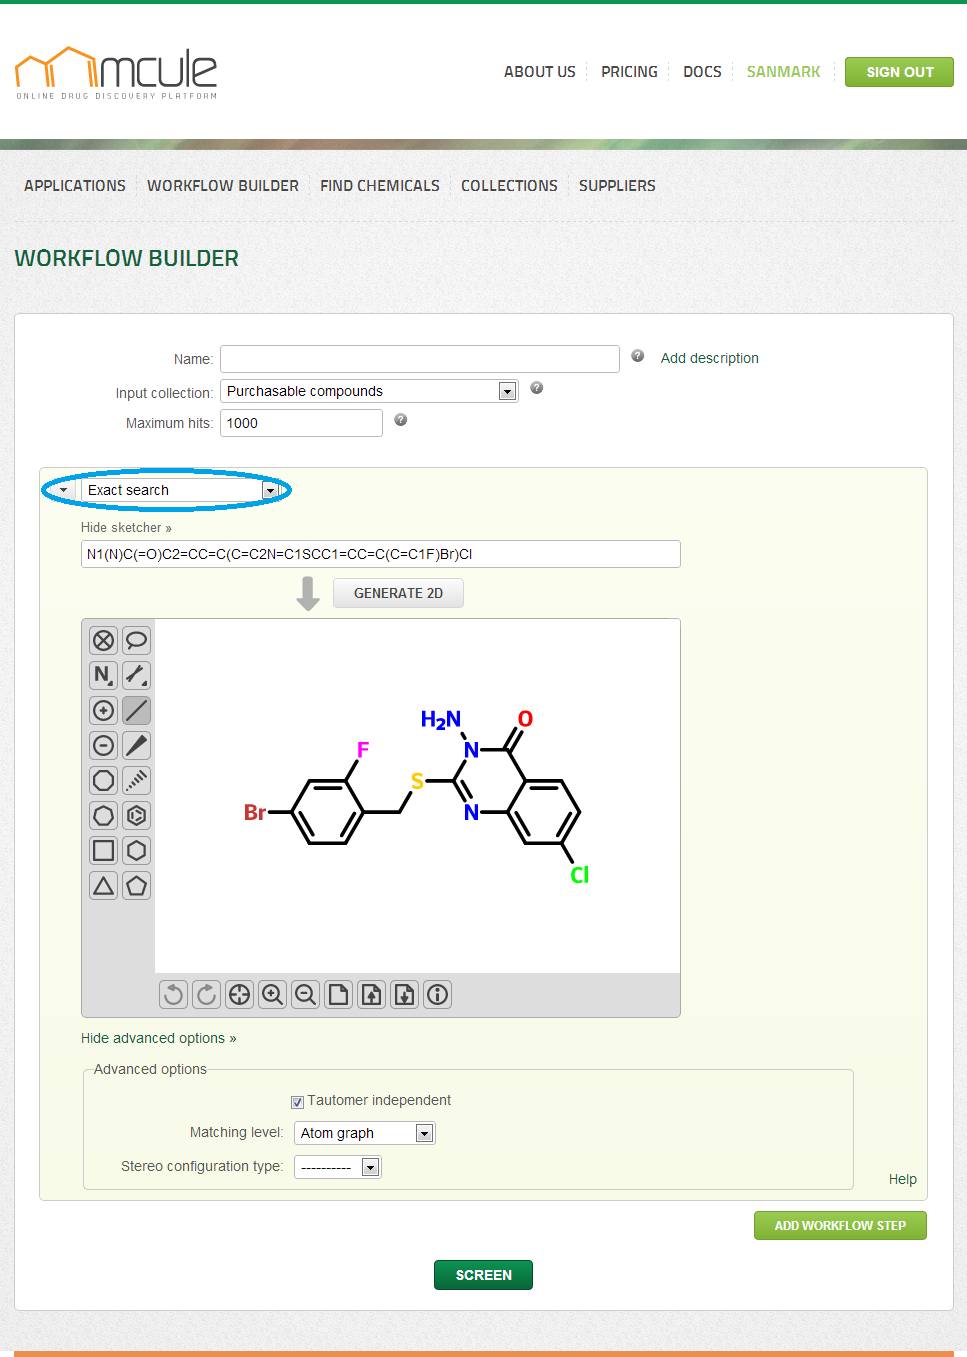Open the Collections menu item
The height and width of the screenshot is (1357, 967).
[x=509, y=186]
